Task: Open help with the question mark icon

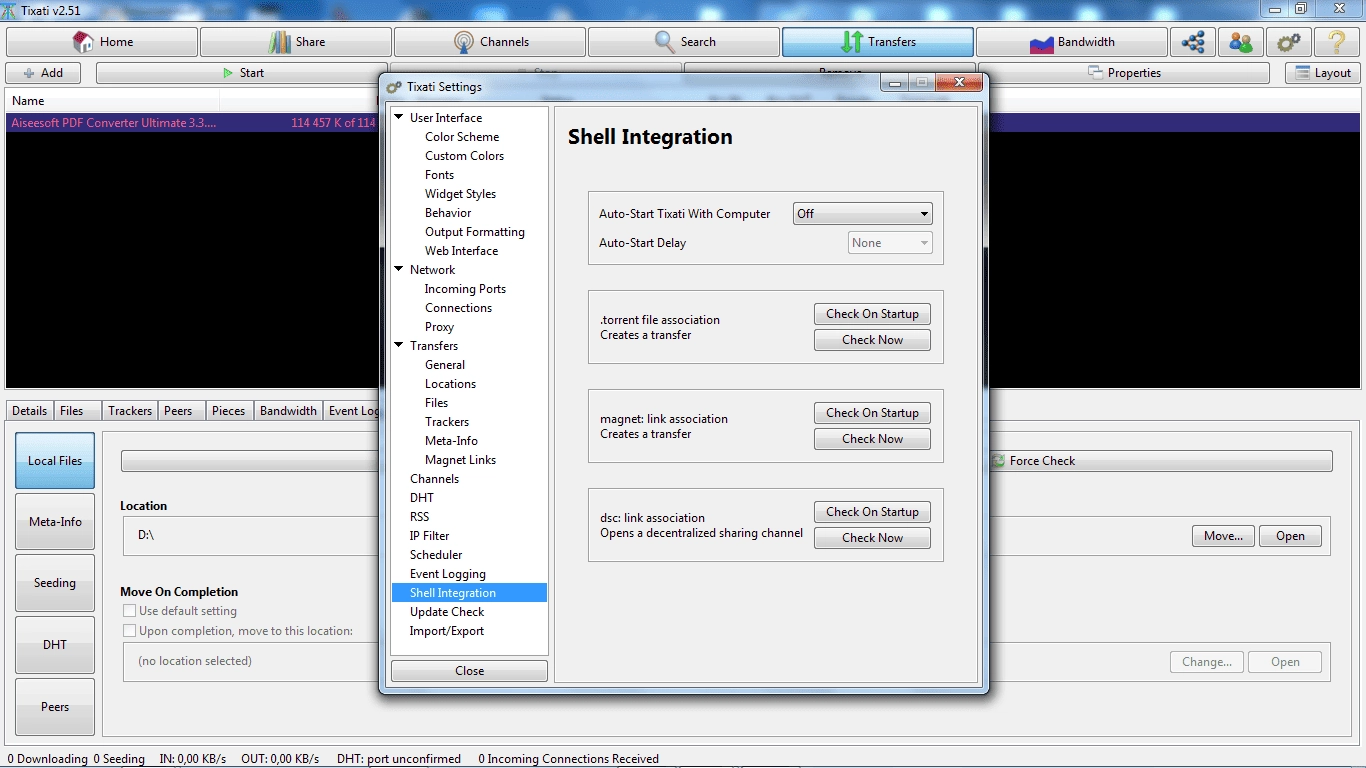Action: [x=1337, y=42]
